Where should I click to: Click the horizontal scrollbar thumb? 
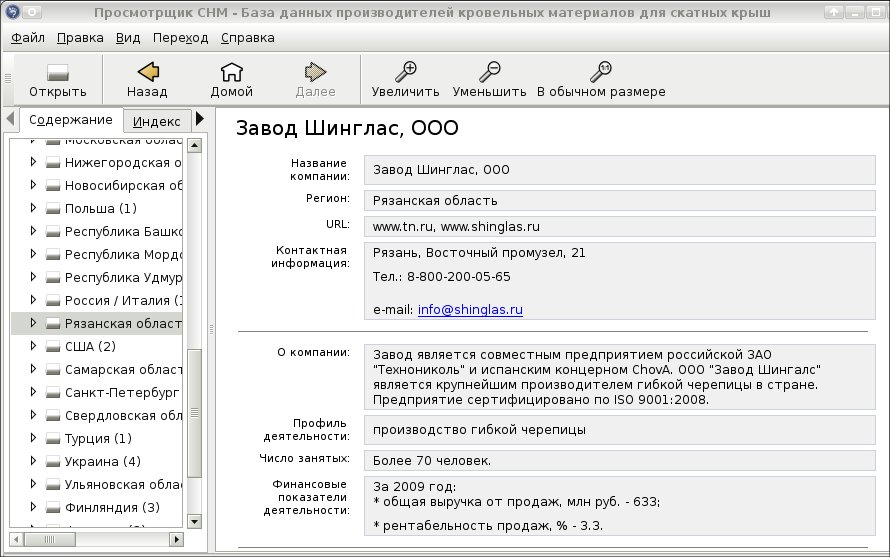(49, 539)
